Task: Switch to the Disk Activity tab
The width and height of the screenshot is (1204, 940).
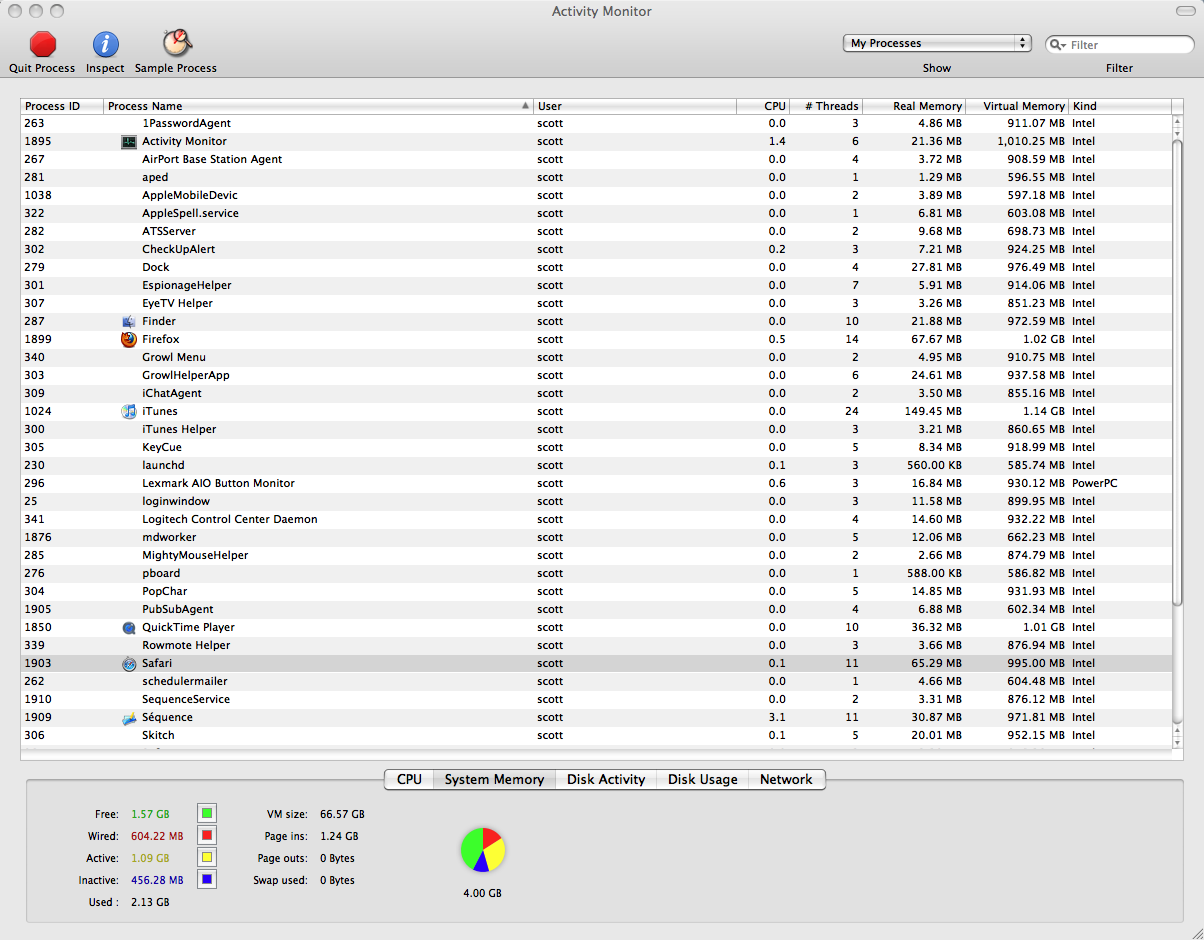Action: (606, 779)
